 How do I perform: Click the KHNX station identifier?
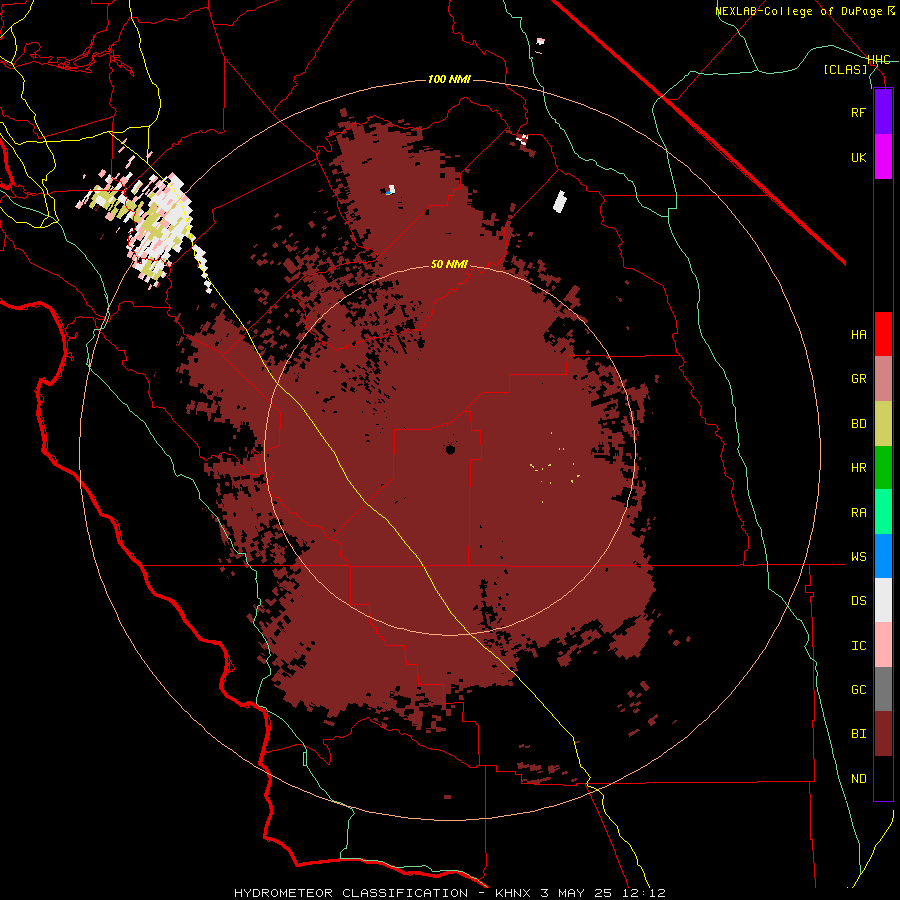[513, 893]
